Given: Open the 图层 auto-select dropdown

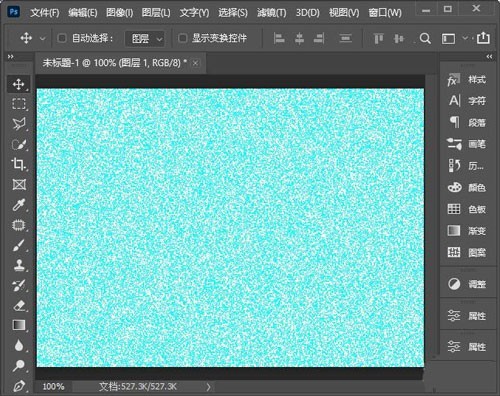Looking at the screenshot, I should (145, 39).
